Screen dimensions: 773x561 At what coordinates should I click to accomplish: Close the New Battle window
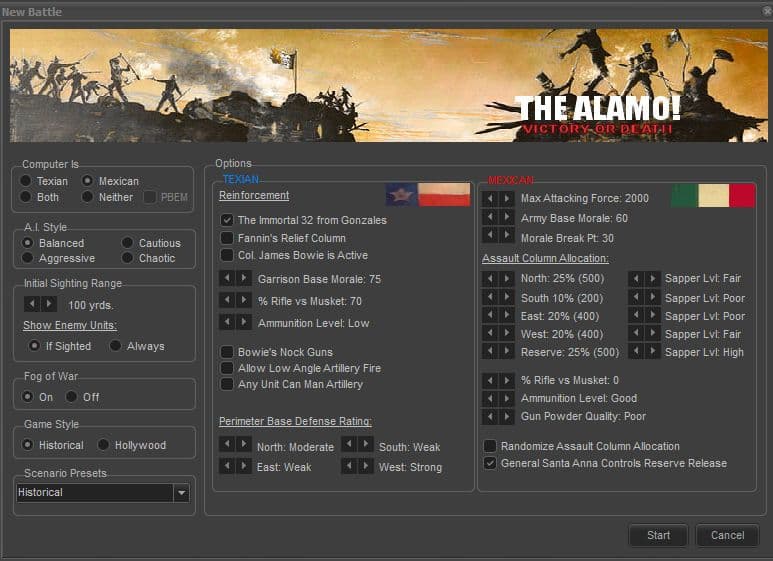[x=768, y=11]
